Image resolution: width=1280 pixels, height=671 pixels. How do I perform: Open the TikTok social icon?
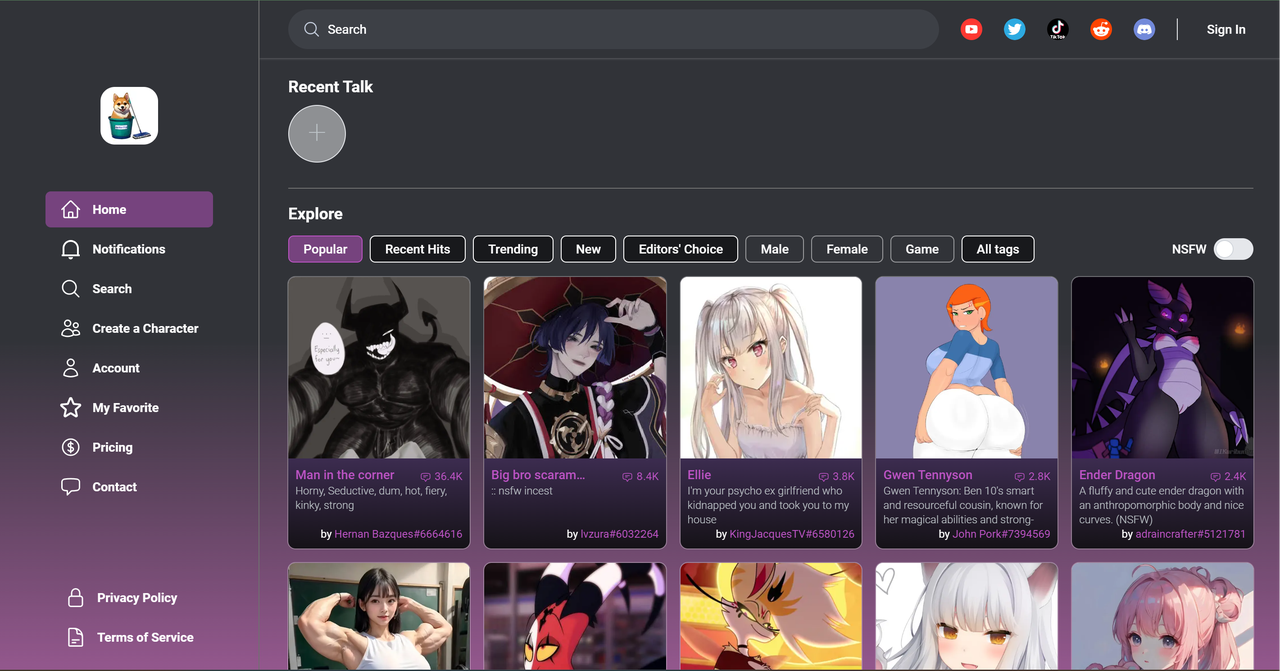1057,30
